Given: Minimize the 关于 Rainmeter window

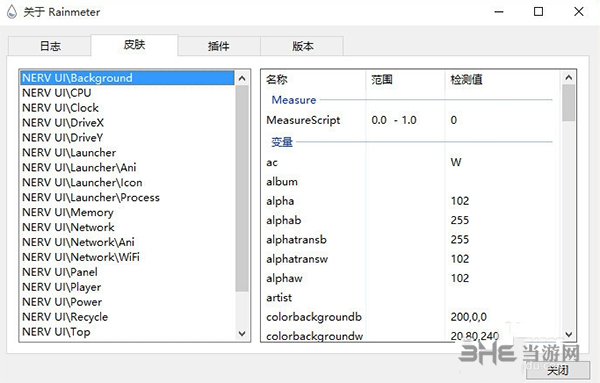Looking at the screenshot, I should 499,12.
